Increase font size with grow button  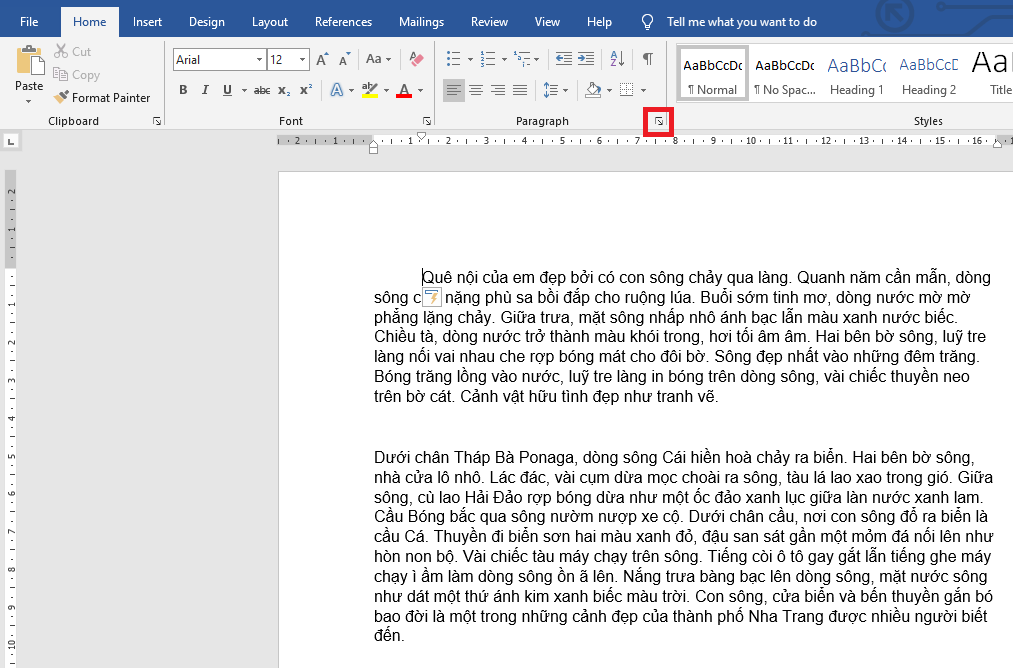point(322,60)
